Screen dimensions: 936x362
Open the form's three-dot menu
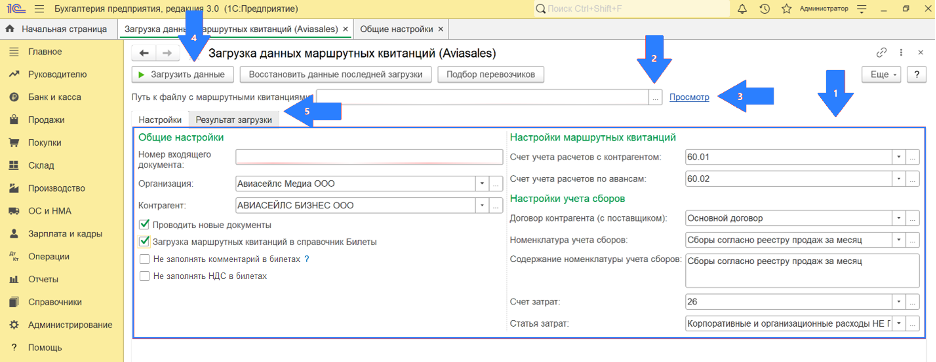pos(901,53)
